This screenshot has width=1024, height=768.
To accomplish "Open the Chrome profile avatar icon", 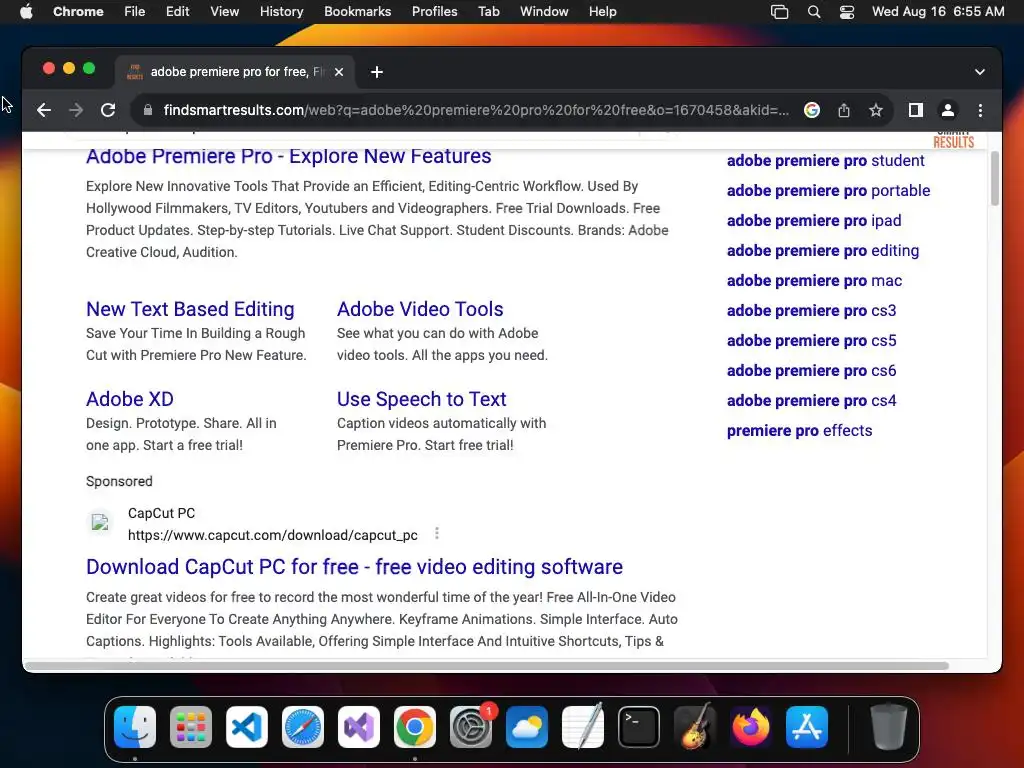I will click(948, 110).
